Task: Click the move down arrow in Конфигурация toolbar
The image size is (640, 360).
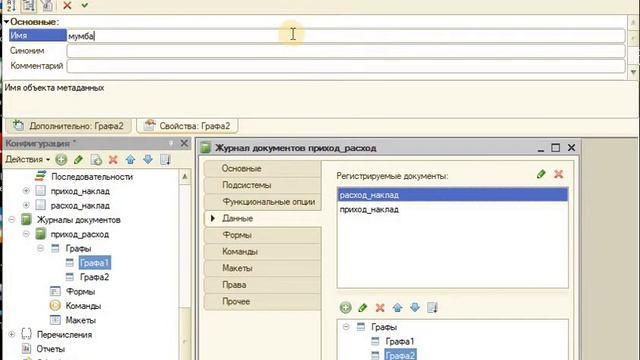Action: click(x=148, y=160)
